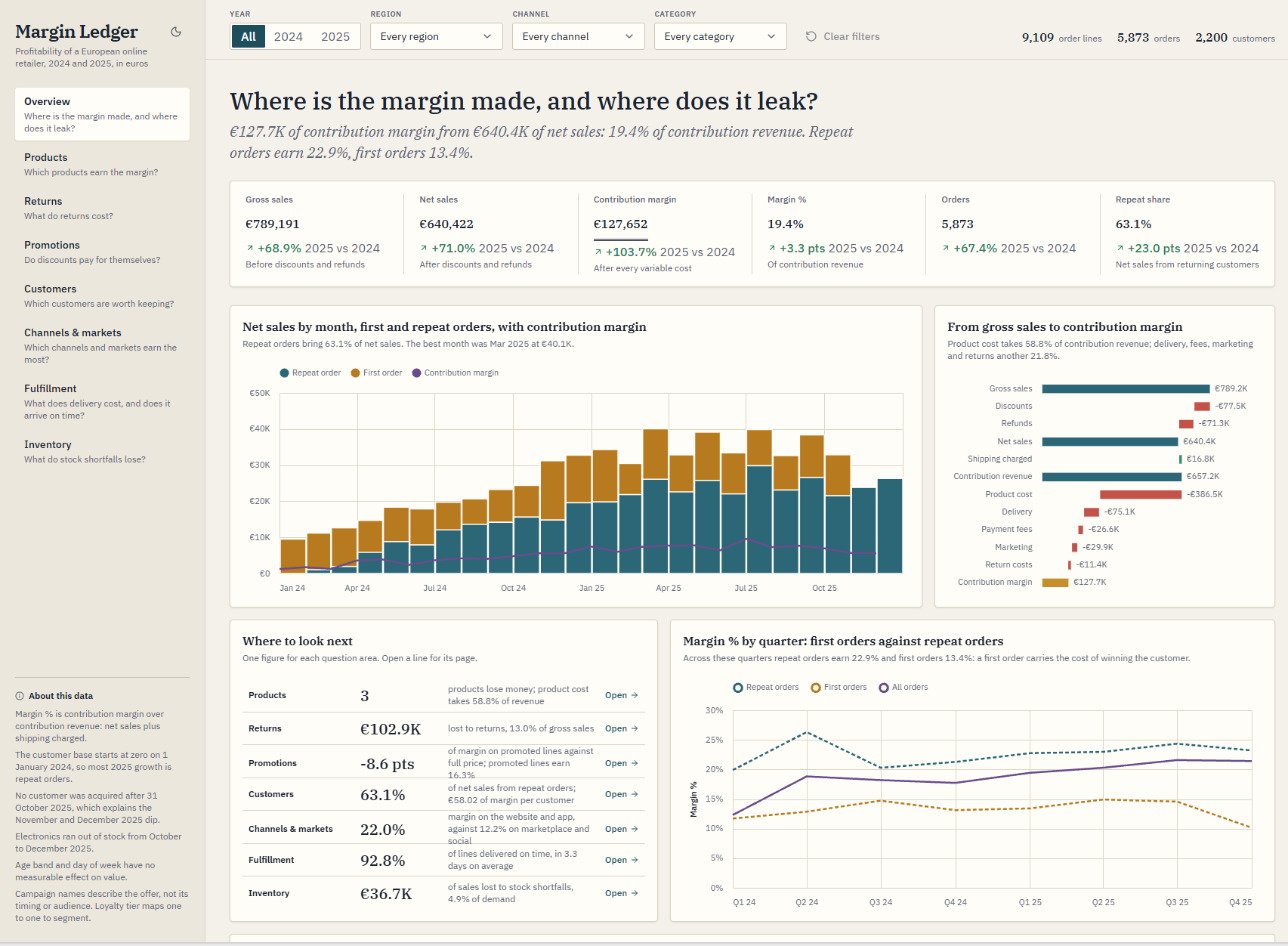Toggle the First order legend item
The height and width of the screenshot is (946, 1288).
pyautogui.click(x=375, y=373)
